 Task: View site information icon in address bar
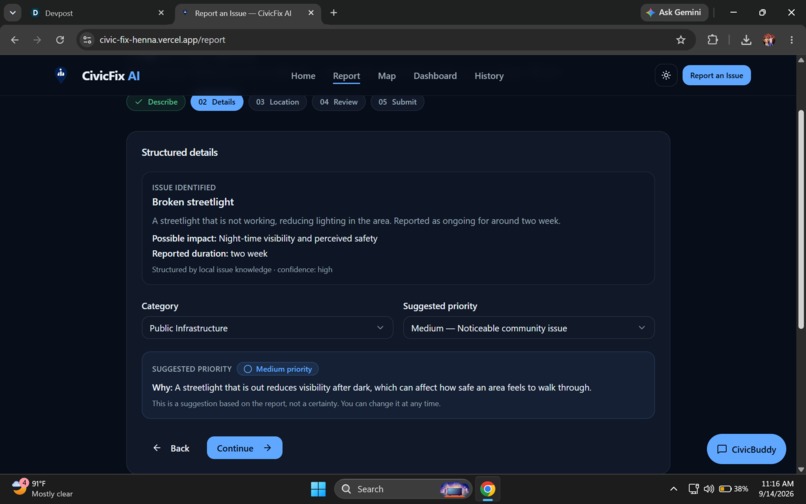coord(87,40)
